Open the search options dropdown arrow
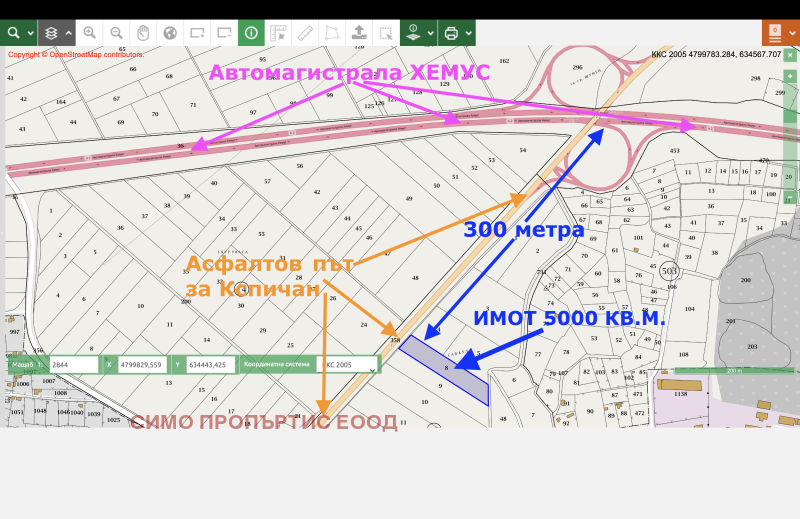Viewport: 800px width, 519px height. [30, 33]
